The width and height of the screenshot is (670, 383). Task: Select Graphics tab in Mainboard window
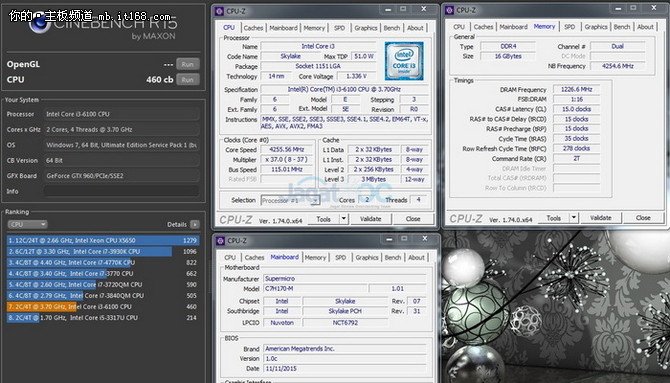(x=367, y=257)
